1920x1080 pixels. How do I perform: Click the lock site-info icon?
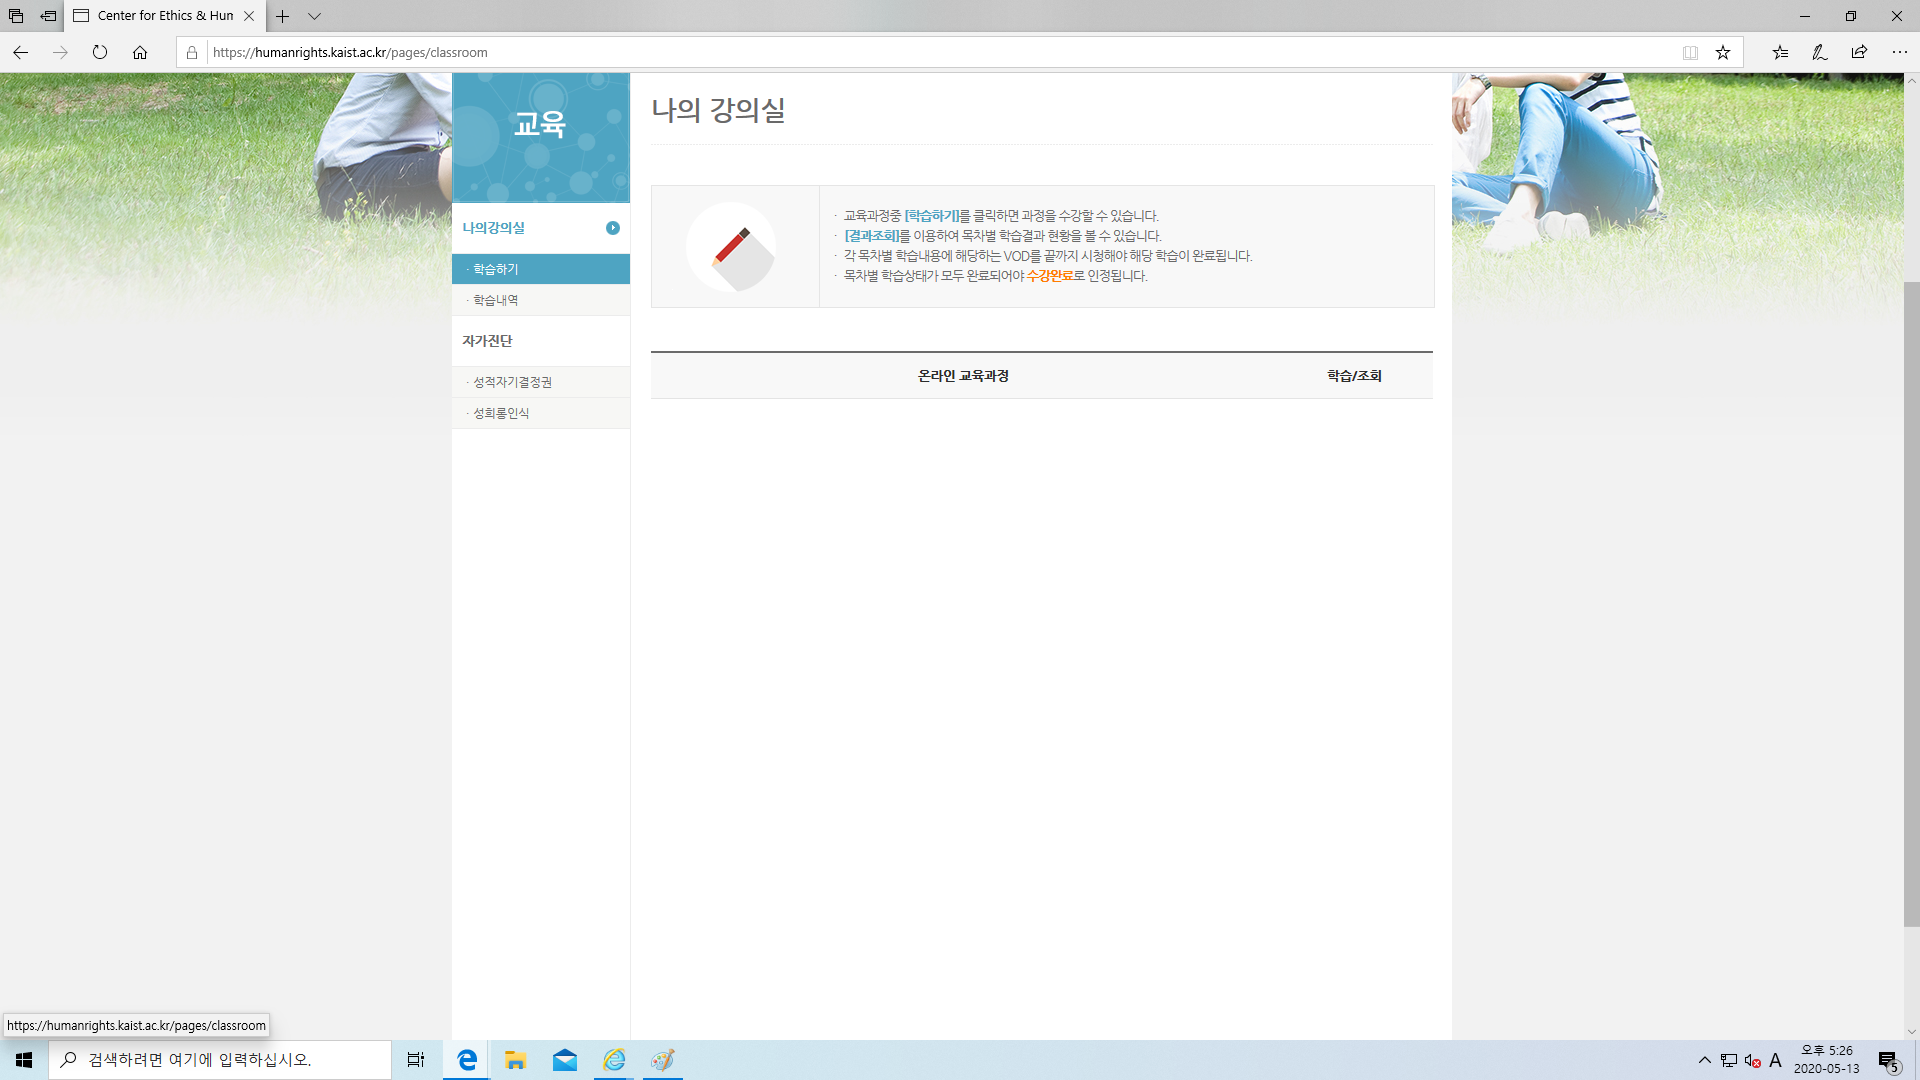(192, 52)
